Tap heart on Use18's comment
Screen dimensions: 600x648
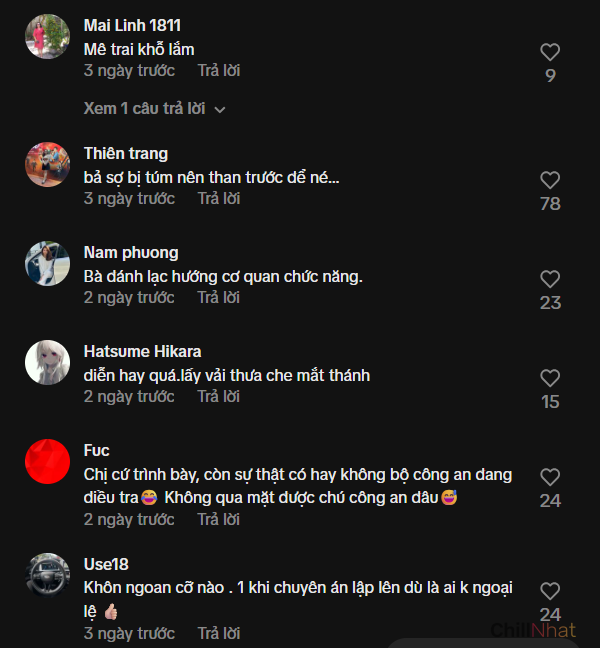pos(550,591)
